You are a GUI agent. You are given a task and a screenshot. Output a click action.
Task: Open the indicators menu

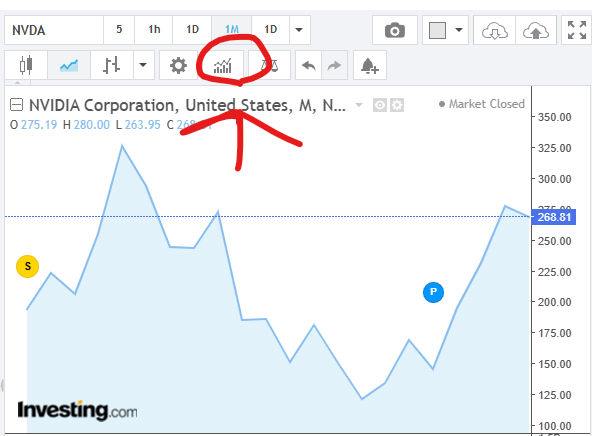222,66
